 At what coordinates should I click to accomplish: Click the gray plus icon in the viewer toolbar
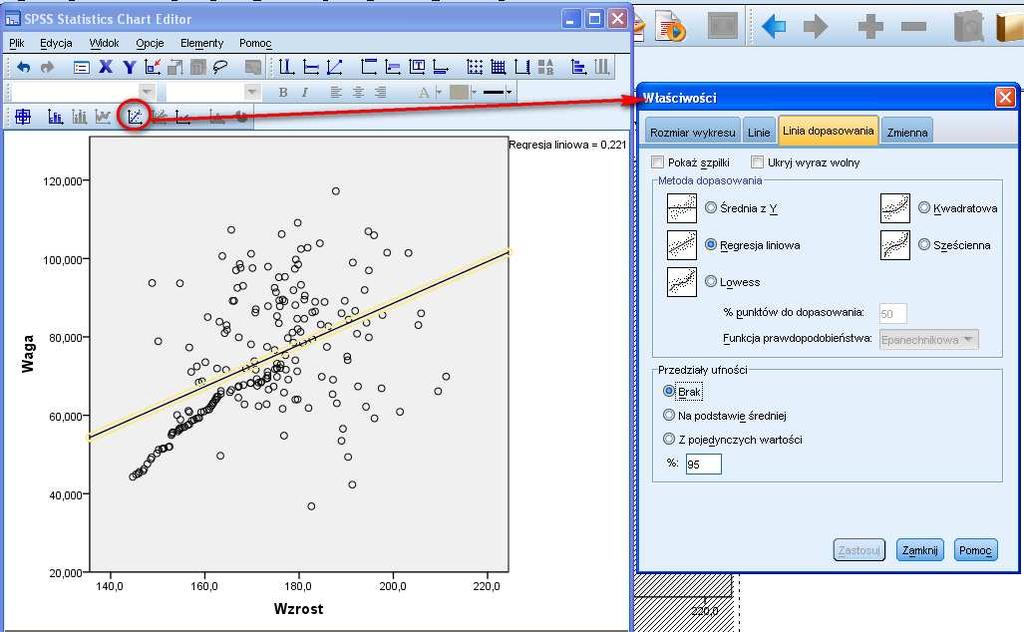point(871,27)
